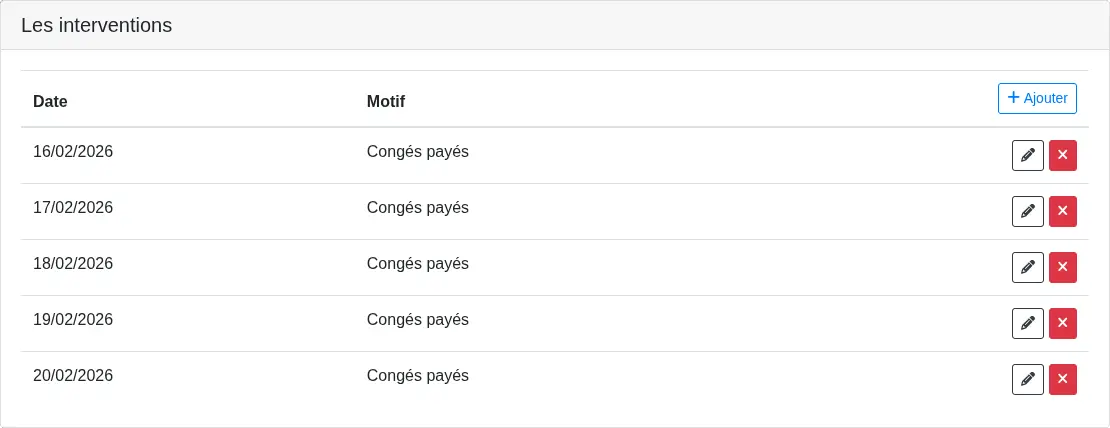Screen dimensions: 1110x428
Task: Delete the 19/02/2026 intervention
Action: click(1062, 324)
